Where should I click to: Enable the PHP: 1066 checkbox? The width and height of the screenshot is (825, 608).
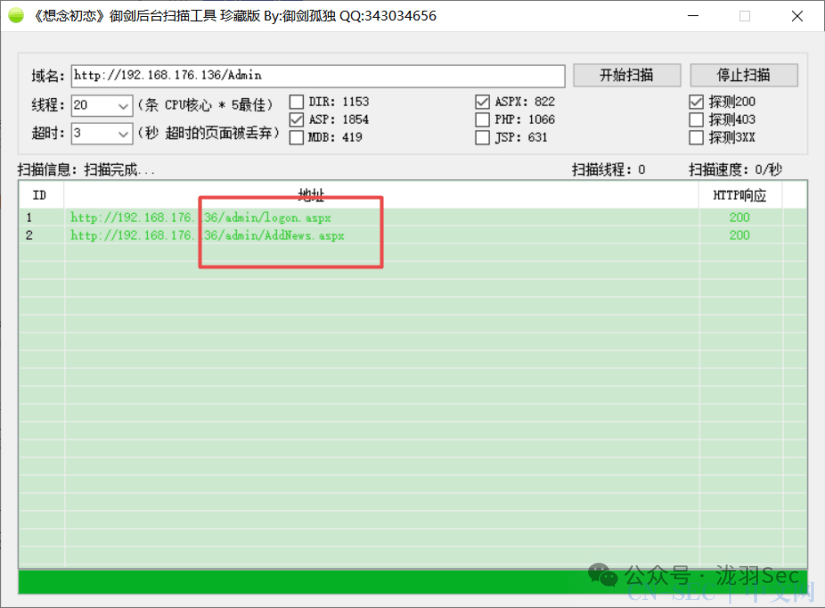(482, 119)
